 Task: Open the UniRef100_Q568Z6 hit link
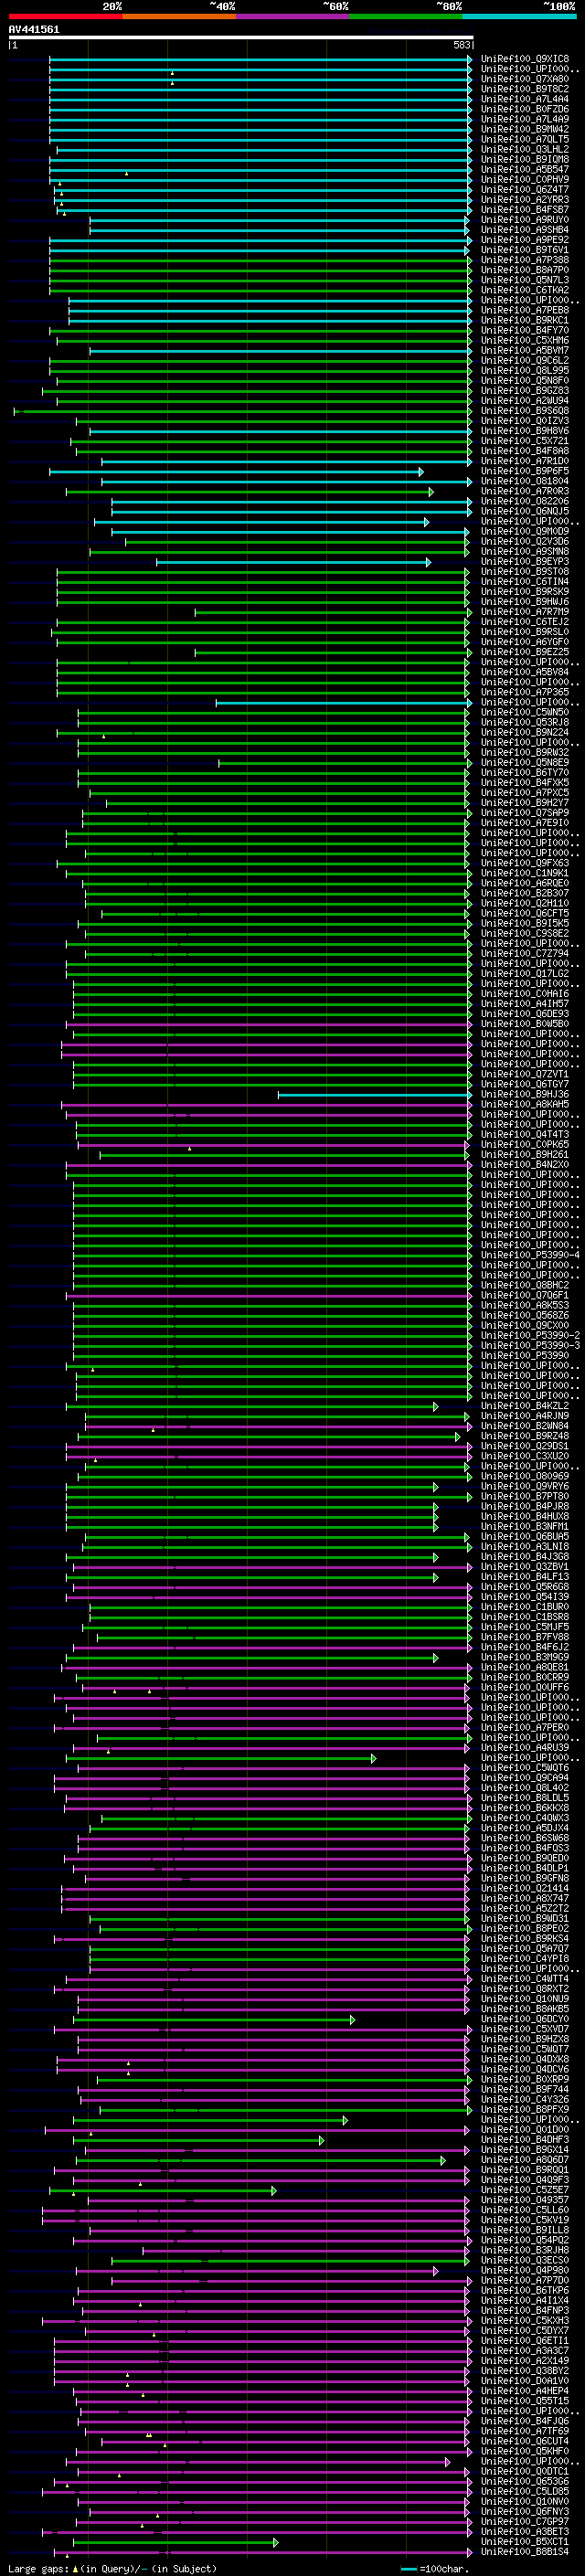525,1316
